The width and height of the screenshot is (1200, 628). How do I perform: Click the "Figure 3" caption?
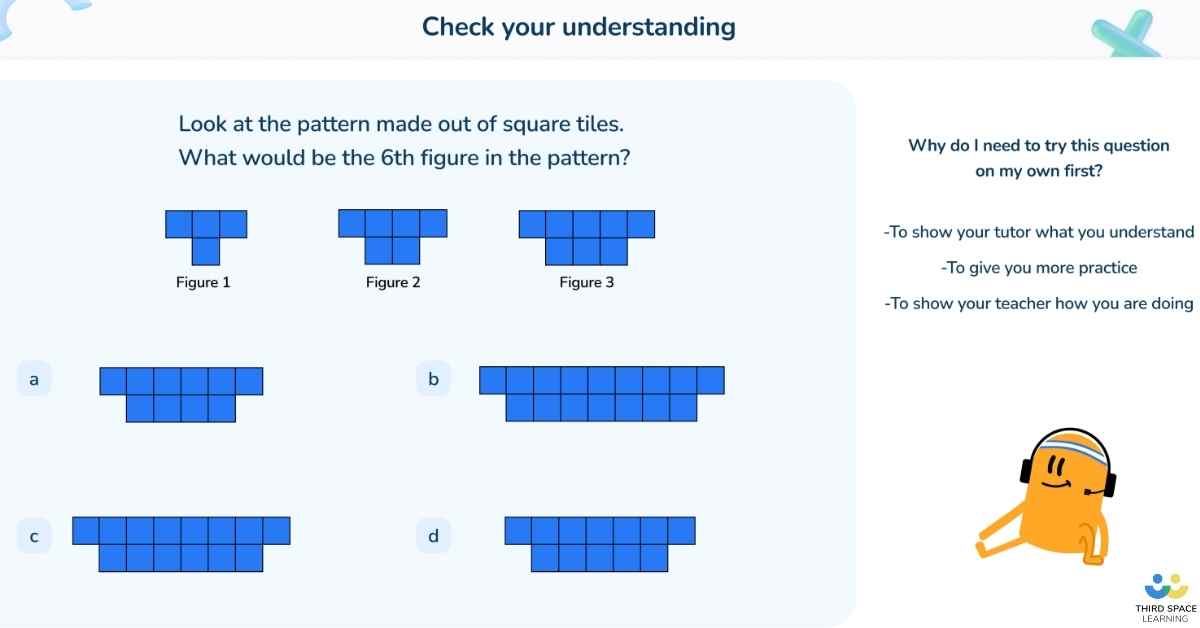click(x=587, y=283)
